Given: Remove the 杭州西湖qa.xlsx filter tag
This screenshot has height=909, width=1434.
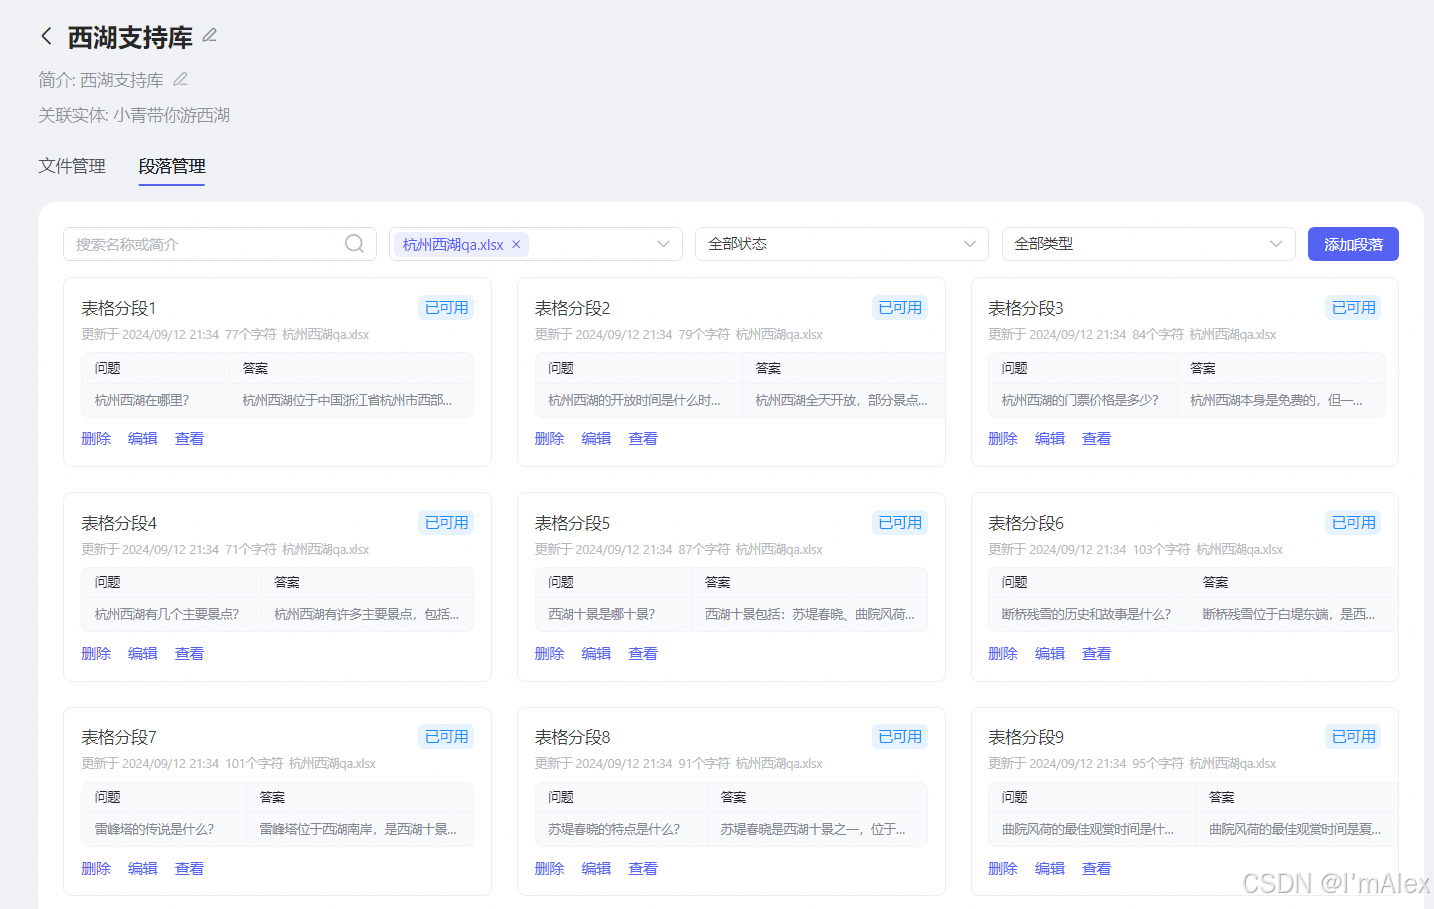Looking at the screenshot, I should click(x=516, y=244).
